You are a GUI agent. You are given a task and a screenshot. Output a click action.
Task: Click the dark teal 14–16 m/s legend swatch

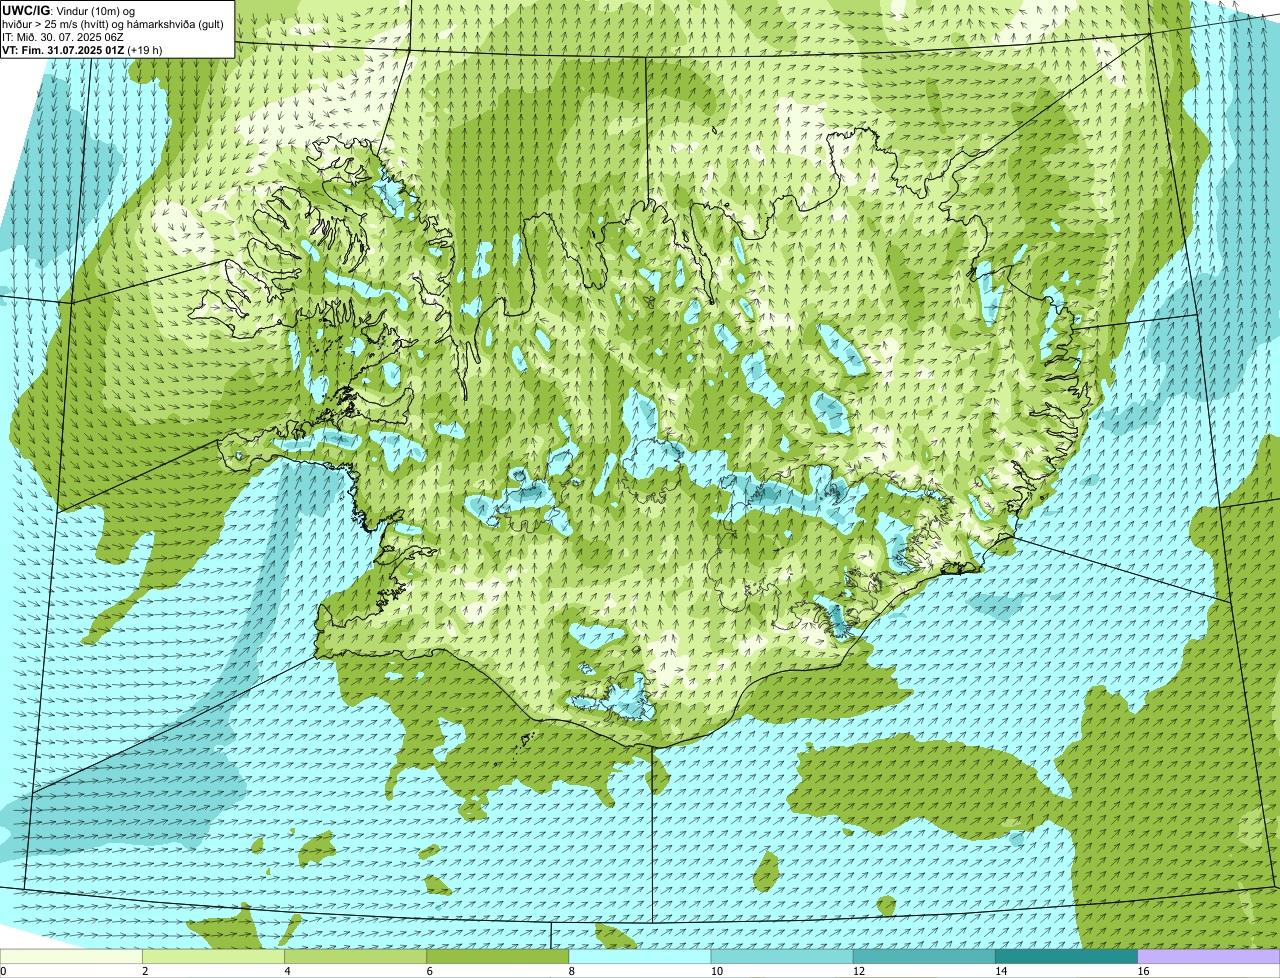[1066, 957]
